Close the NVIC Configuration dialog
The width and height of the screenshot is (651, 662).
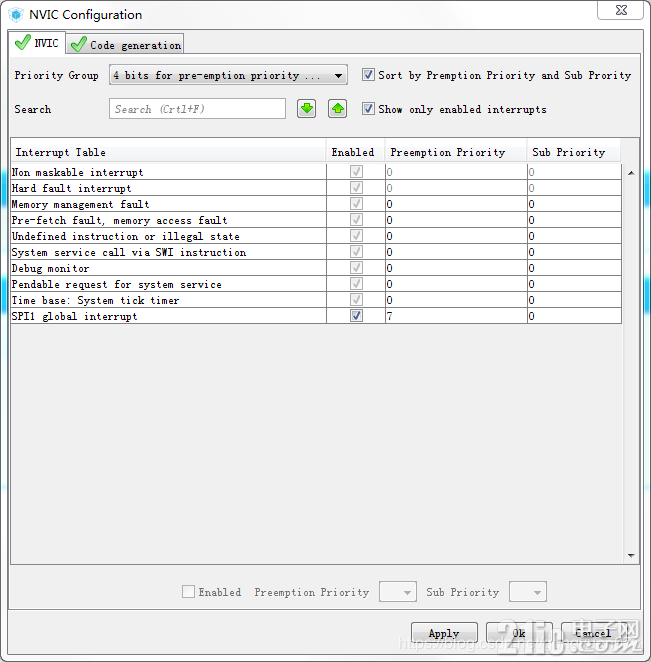[620, 10]
